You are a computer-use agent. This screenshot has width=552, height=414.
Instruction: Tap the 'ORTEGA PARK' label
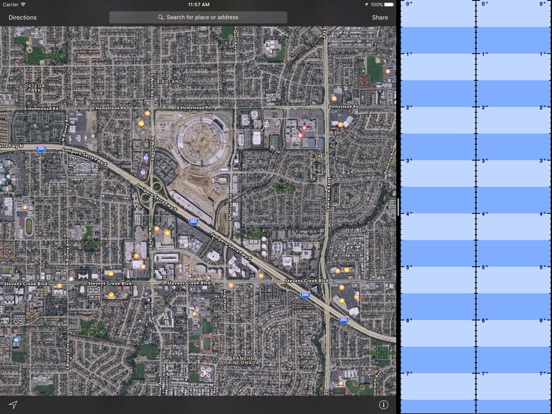[x=35, y=88]
